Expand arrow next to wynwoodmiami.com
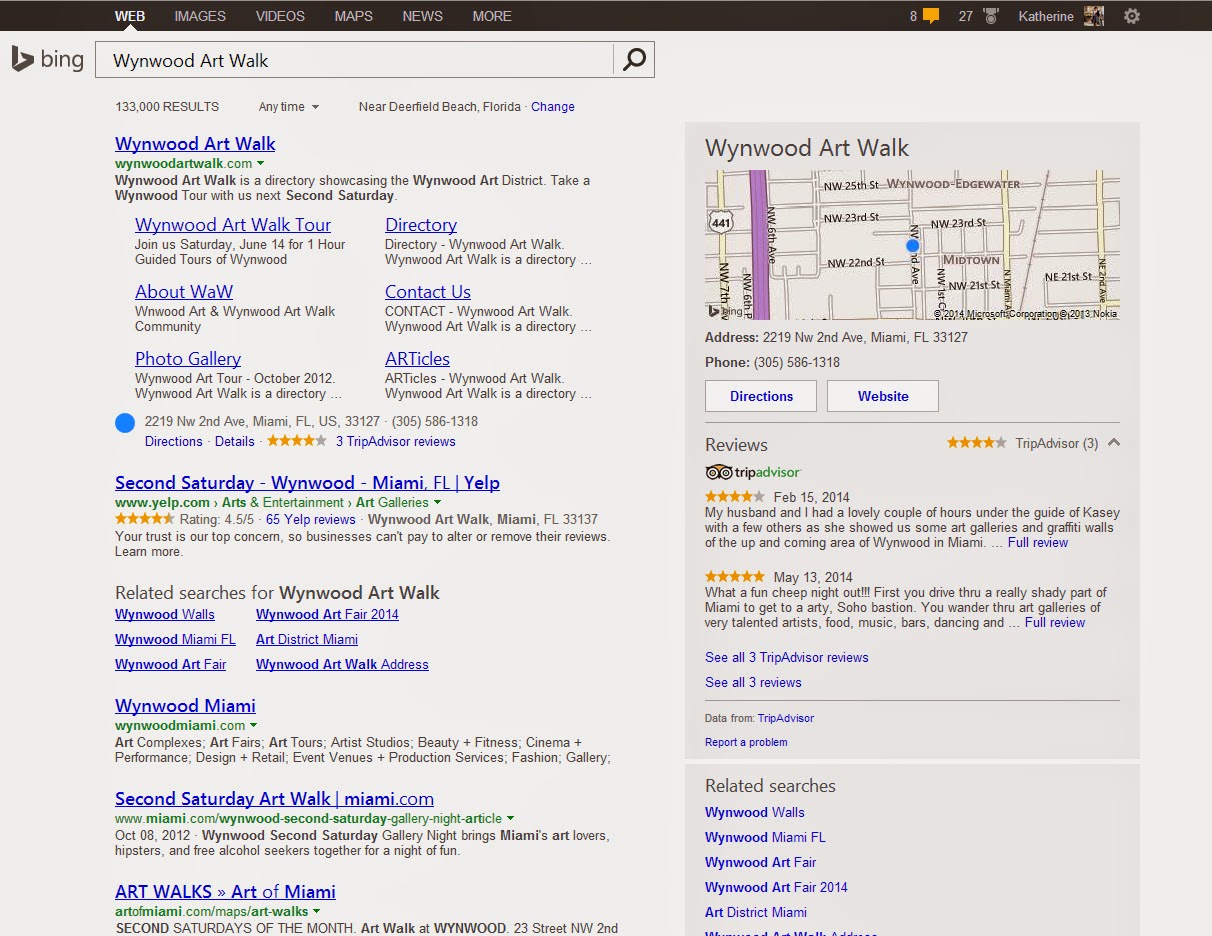The image size is (1212, 936). pos(253,725)
